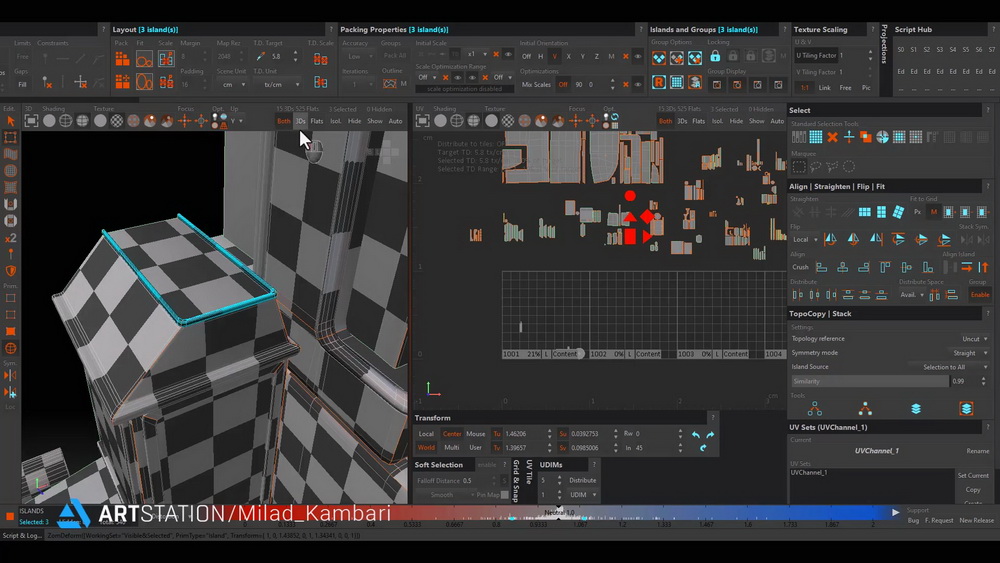1000x563 pixels.
Task: Select Center tab in Transform panel
Action: tap(452, 434)
